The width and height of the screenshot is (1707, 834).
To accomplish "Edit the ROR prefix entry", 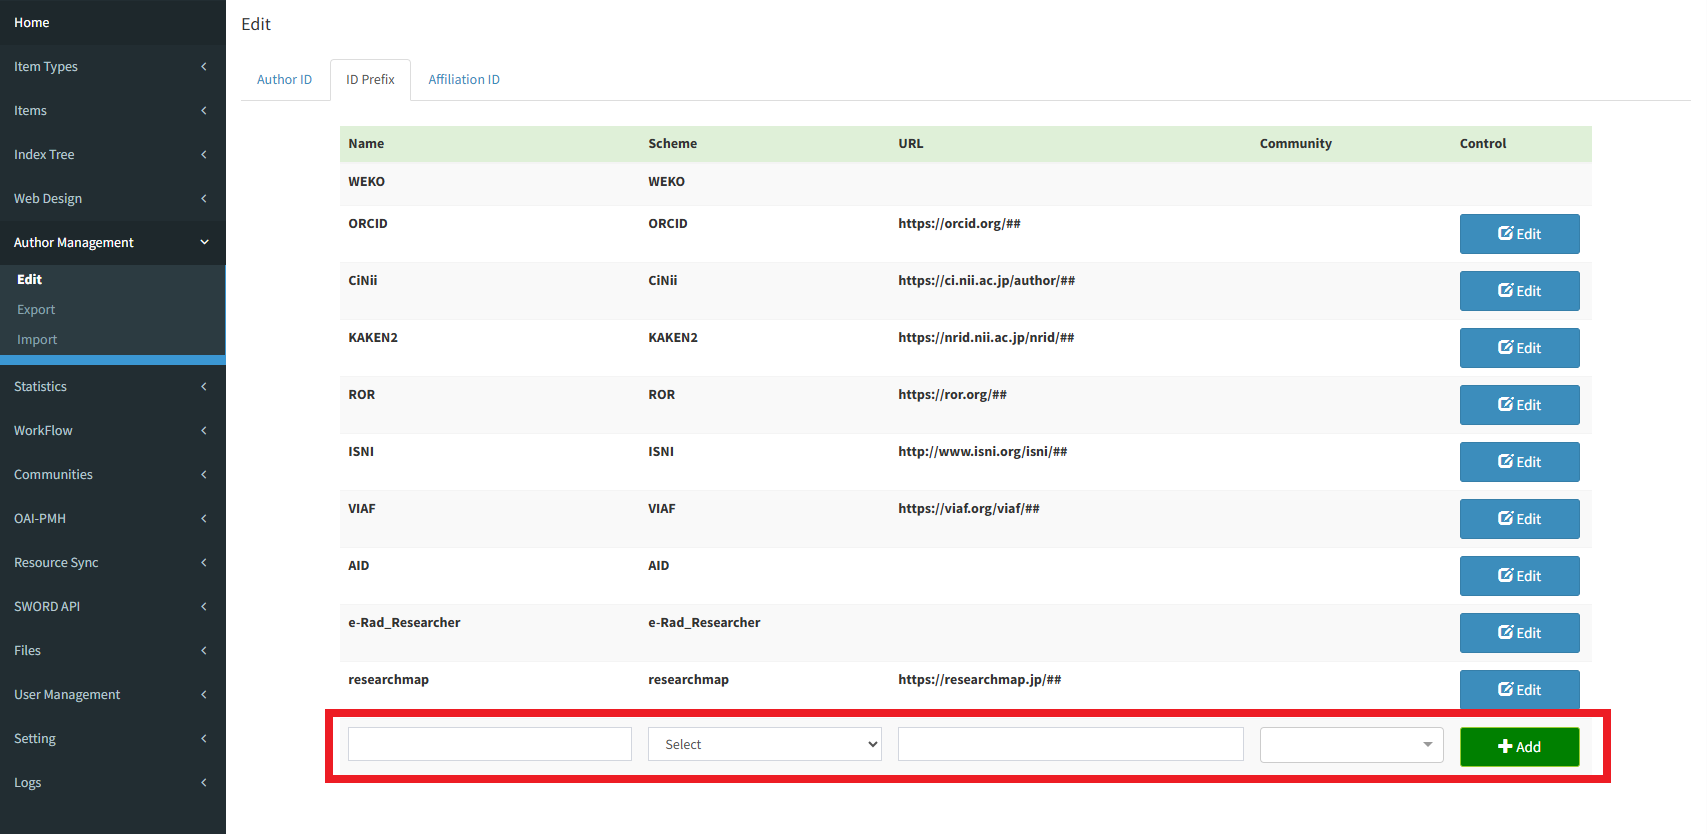I will click(1518, 405).
